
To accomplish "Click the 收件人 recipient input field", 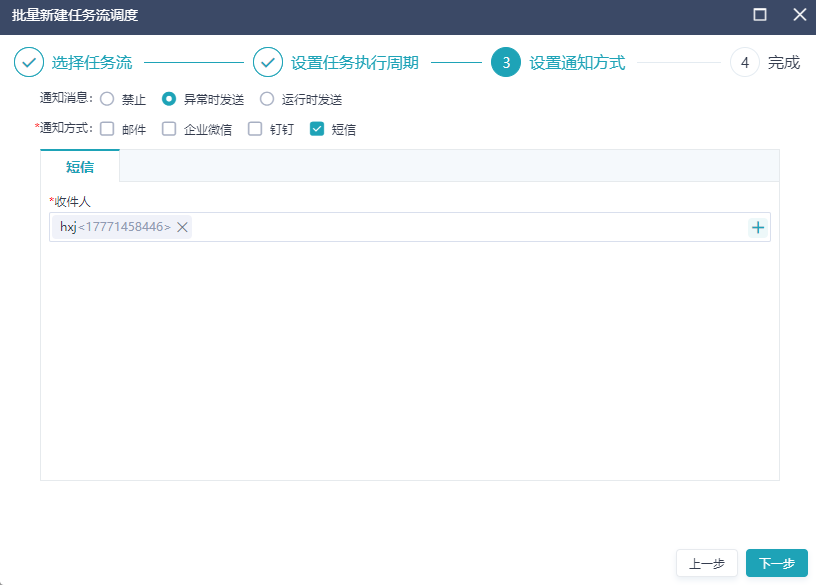I will (450, 227).
